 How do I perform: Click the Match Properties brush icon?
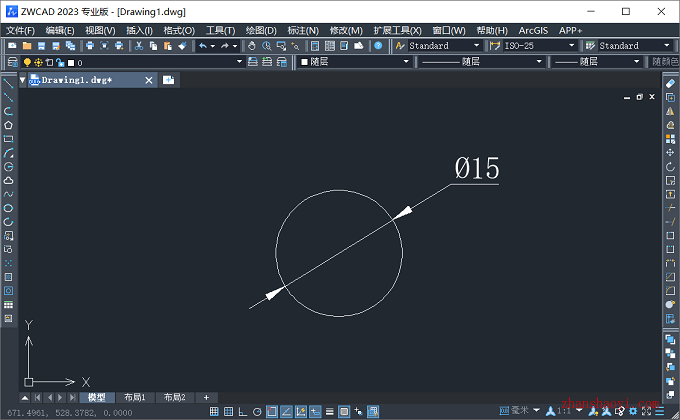tap(182, 46)
